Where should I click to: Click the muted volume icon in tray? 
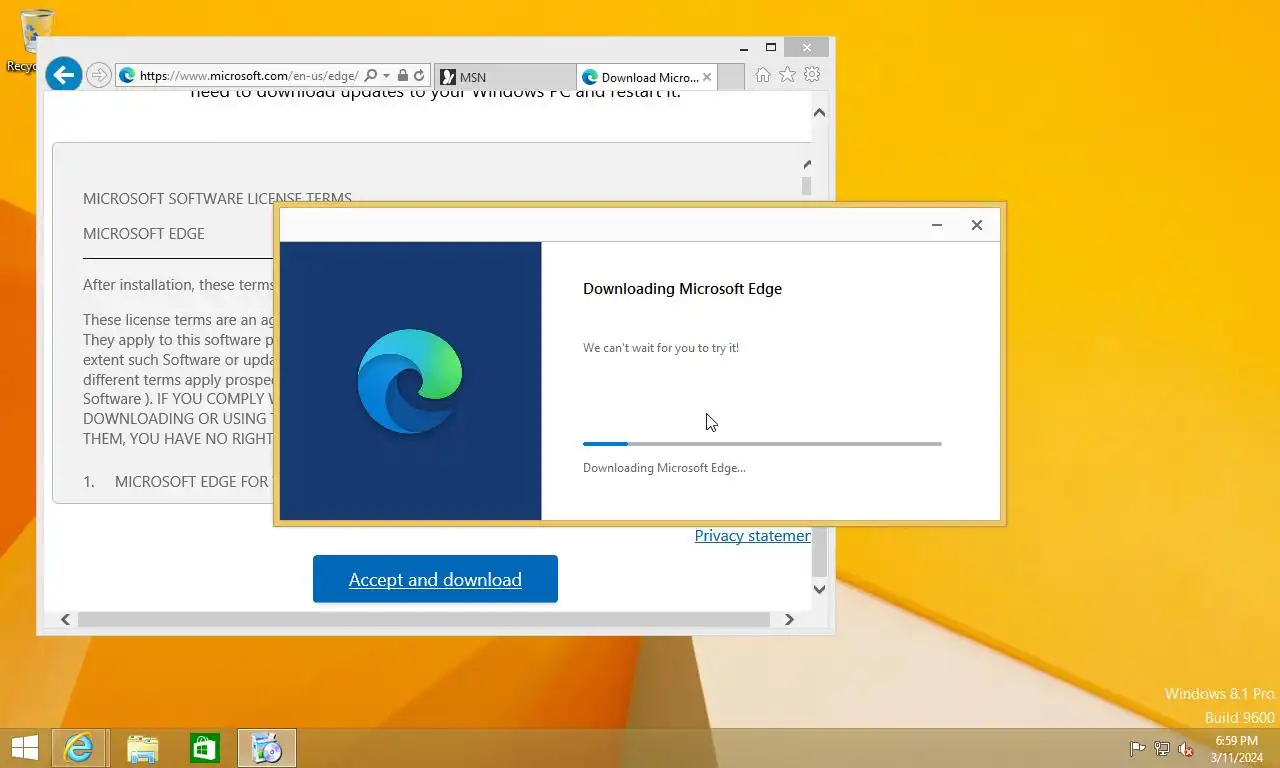(1186, 749)
